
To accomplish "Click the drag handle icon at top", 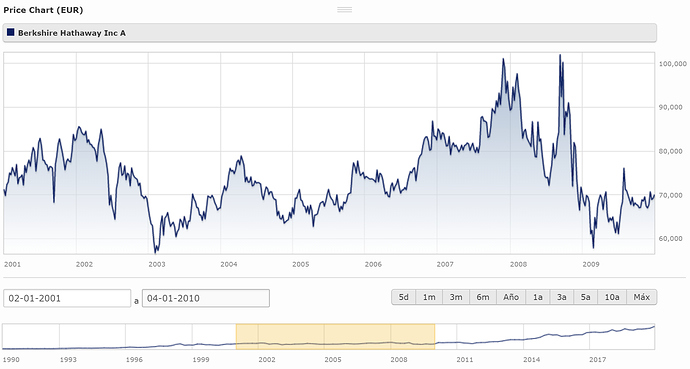I will (345, 10).
